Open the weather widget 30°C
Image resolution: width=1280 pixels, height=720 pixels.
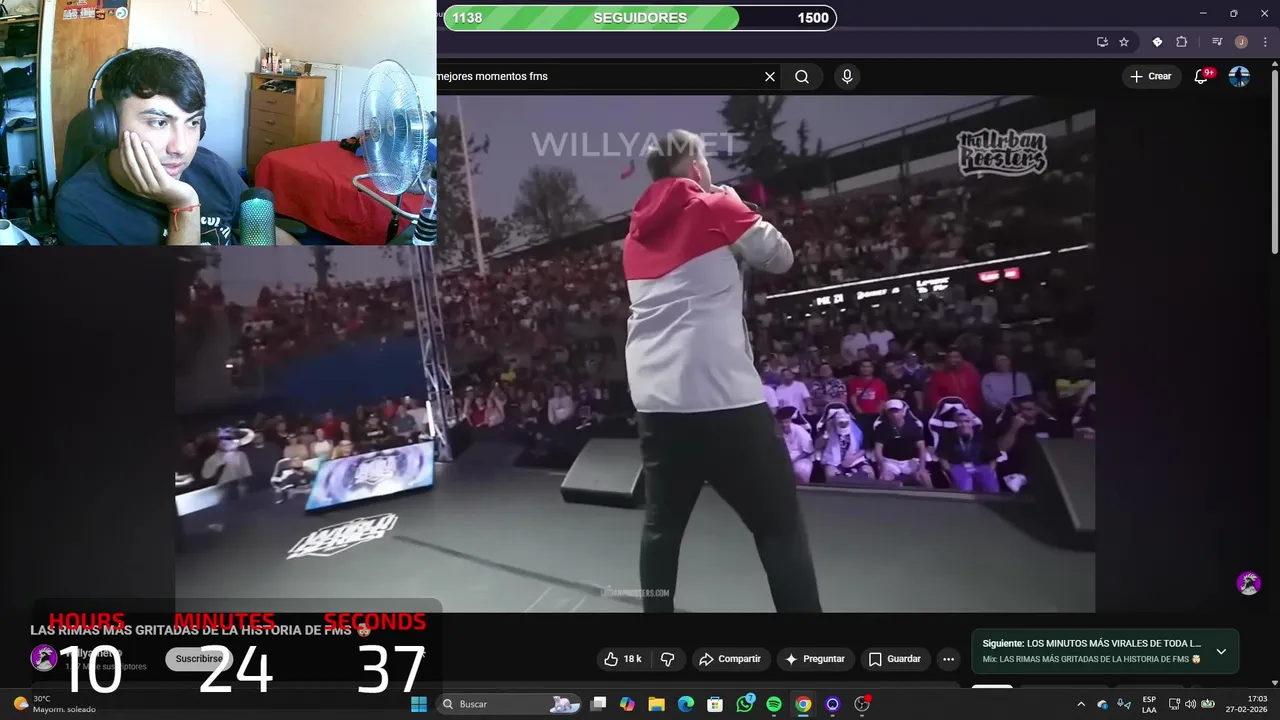click(x=58, y=704)
